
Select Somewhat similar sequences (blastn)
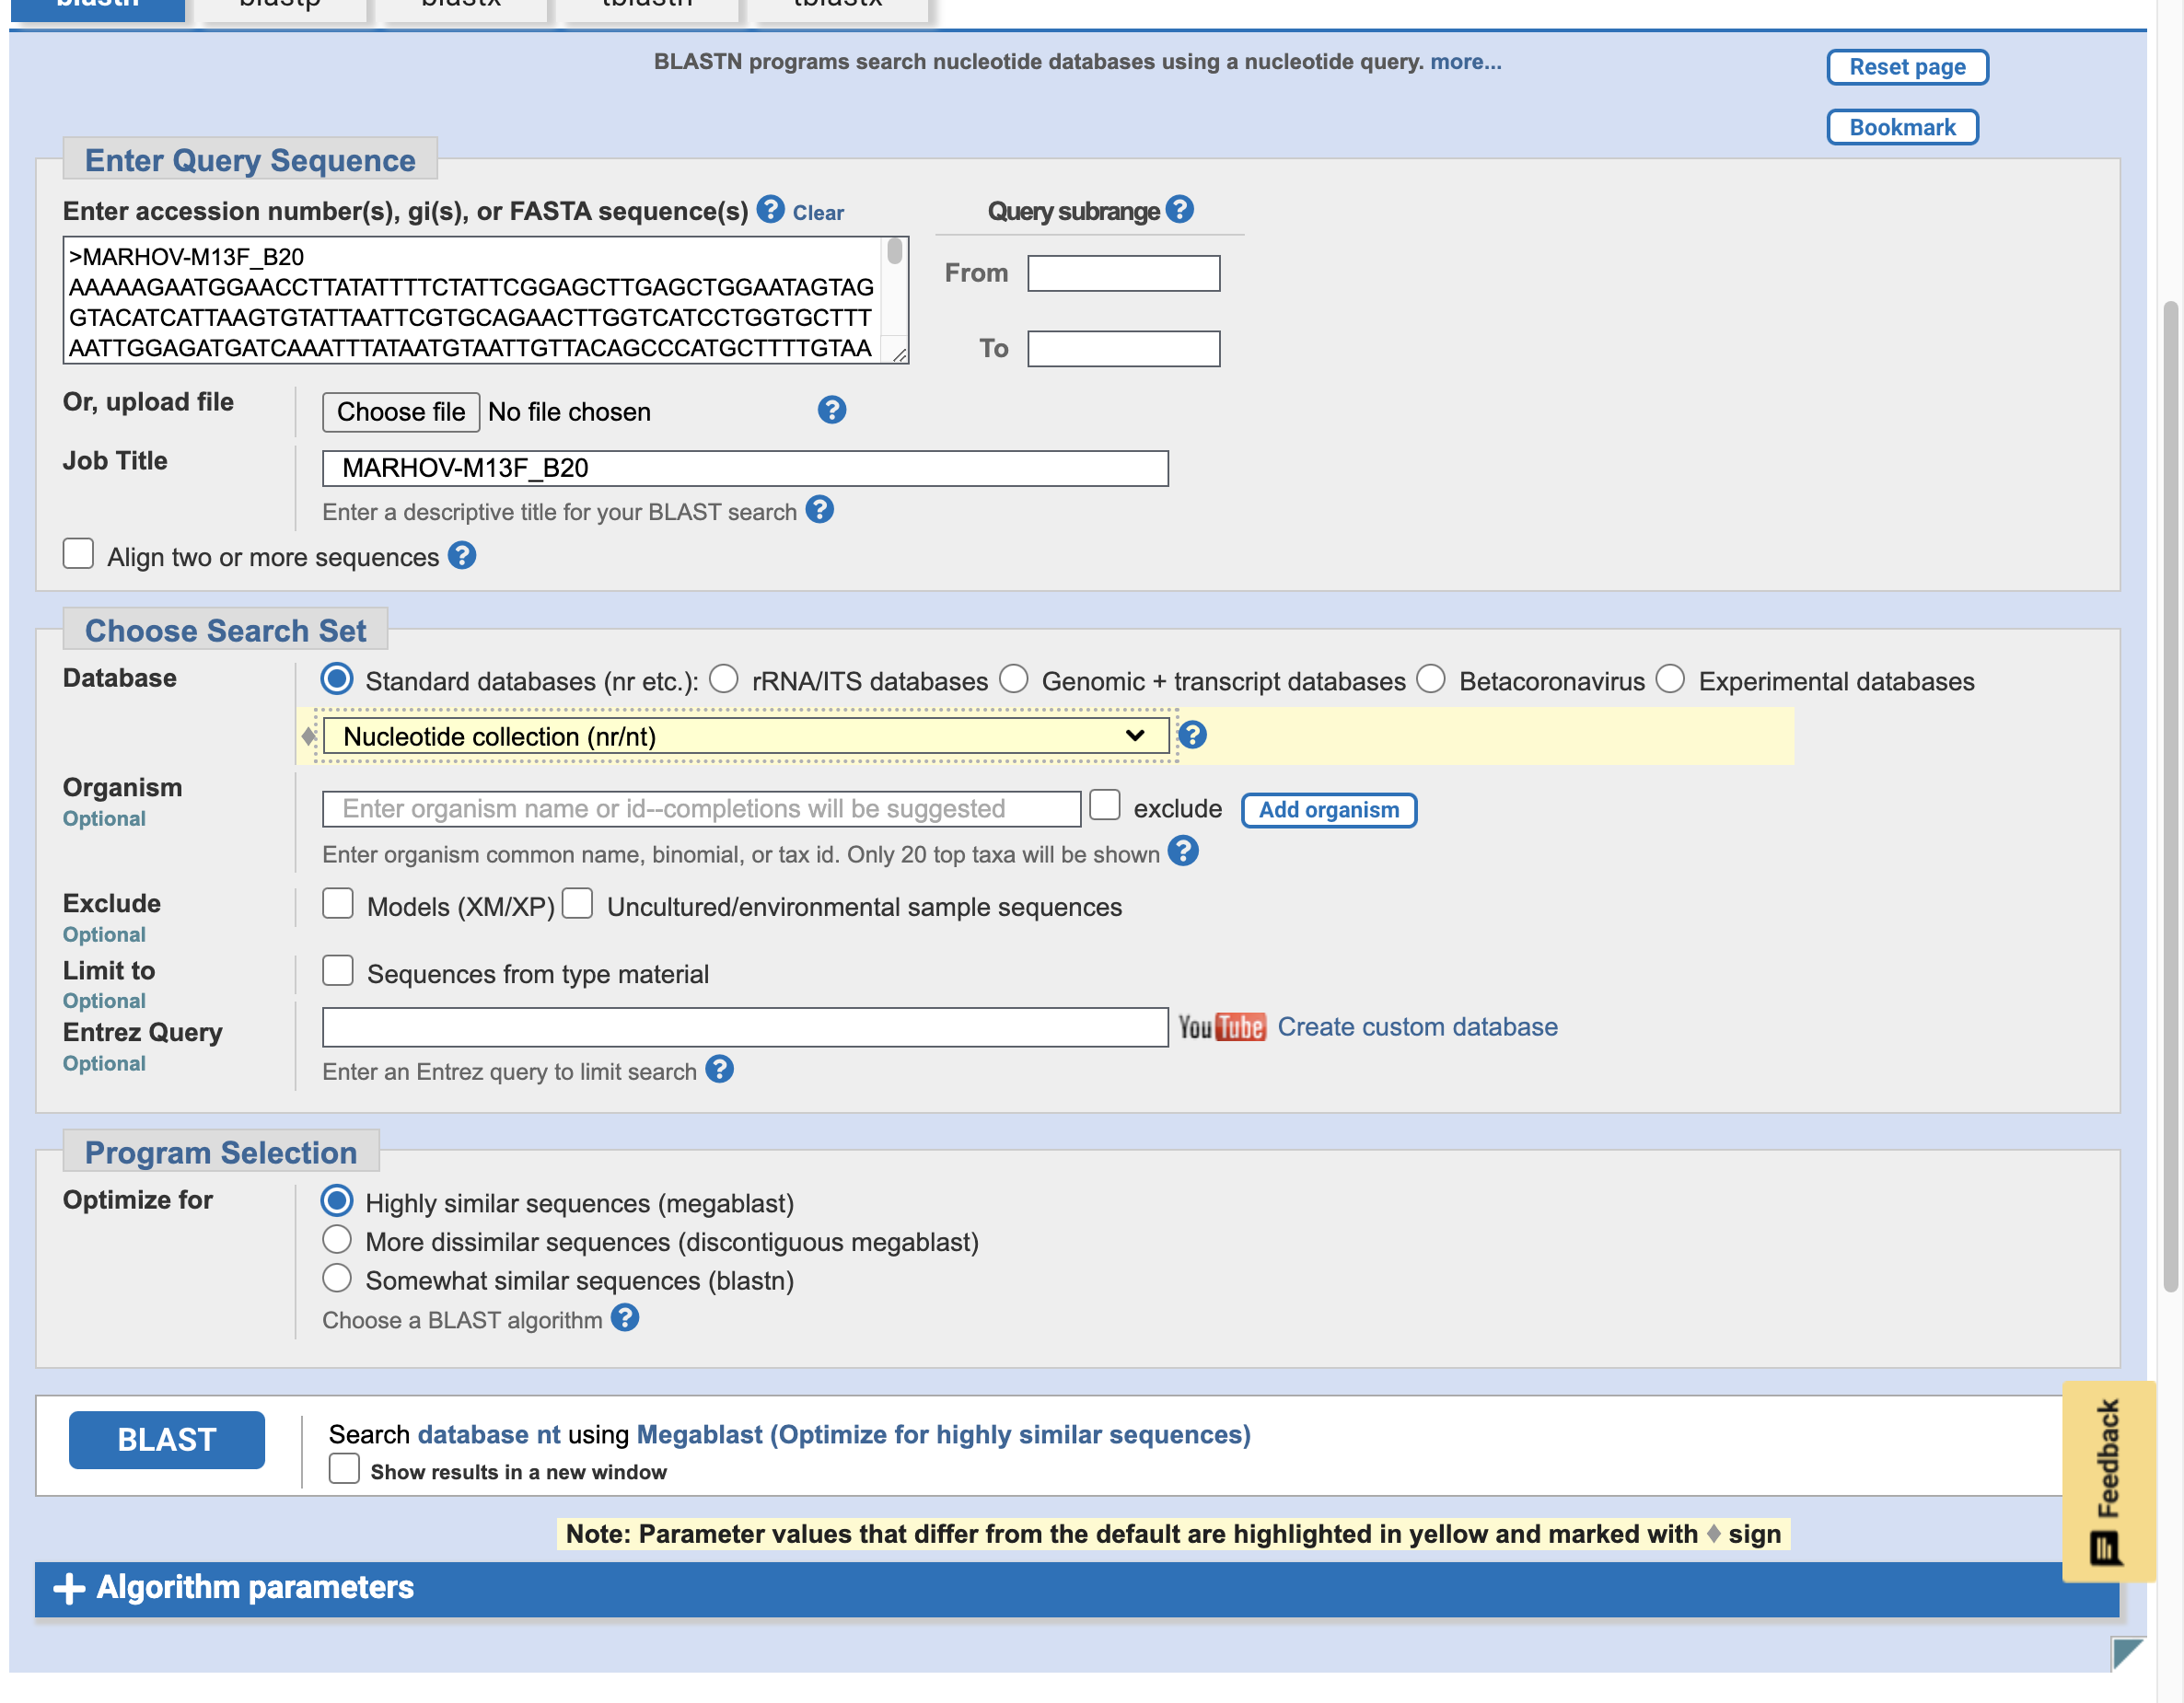pyautogui.click(x=337, y=1279)
